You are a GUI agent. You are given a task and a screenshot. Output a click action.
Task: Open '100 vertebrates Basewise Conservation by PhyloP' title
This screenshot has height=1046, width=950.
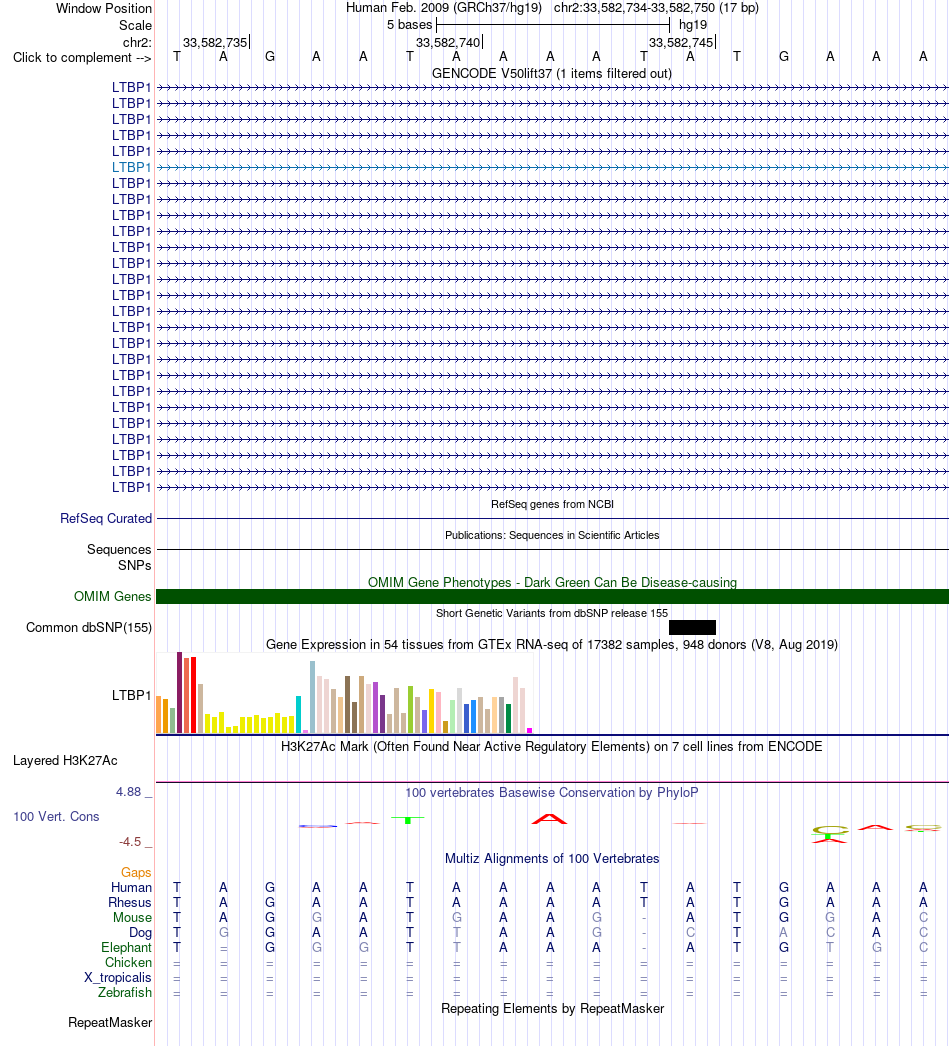click(552, 793)
